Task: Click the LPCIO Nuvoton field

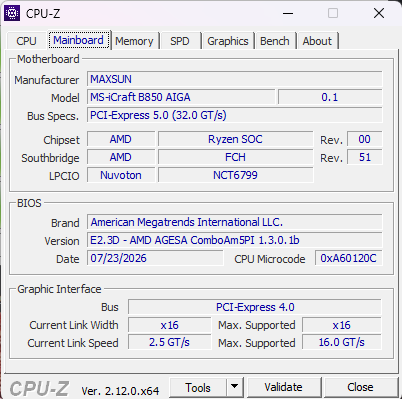Action: (121, 175)
